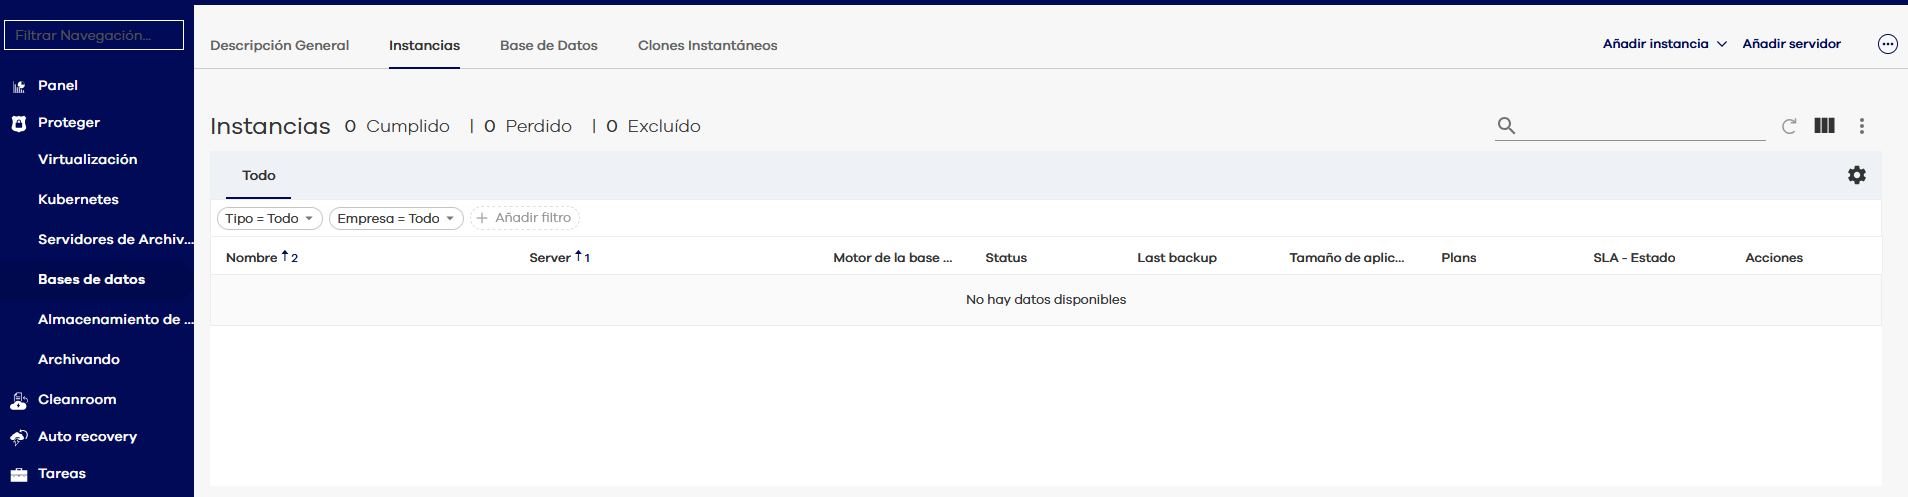Click the Cleanroom label in sidebar
Image resolution: width=1908 pixels, height=497 pixels.
pyautogui.click(x=77, y=400)
